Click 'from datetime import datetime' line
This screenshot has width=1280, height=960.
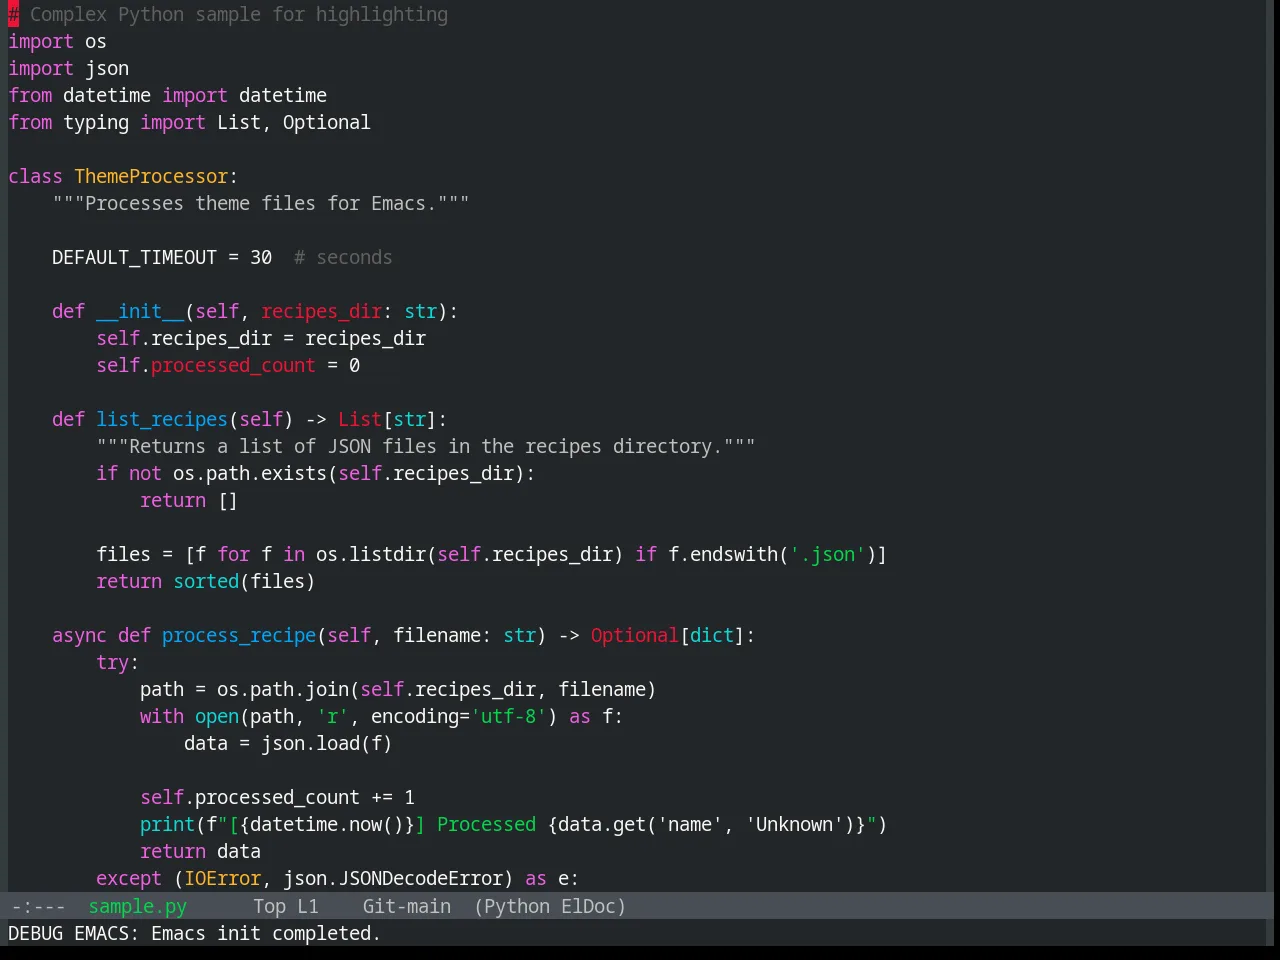(x=167, y=95)
